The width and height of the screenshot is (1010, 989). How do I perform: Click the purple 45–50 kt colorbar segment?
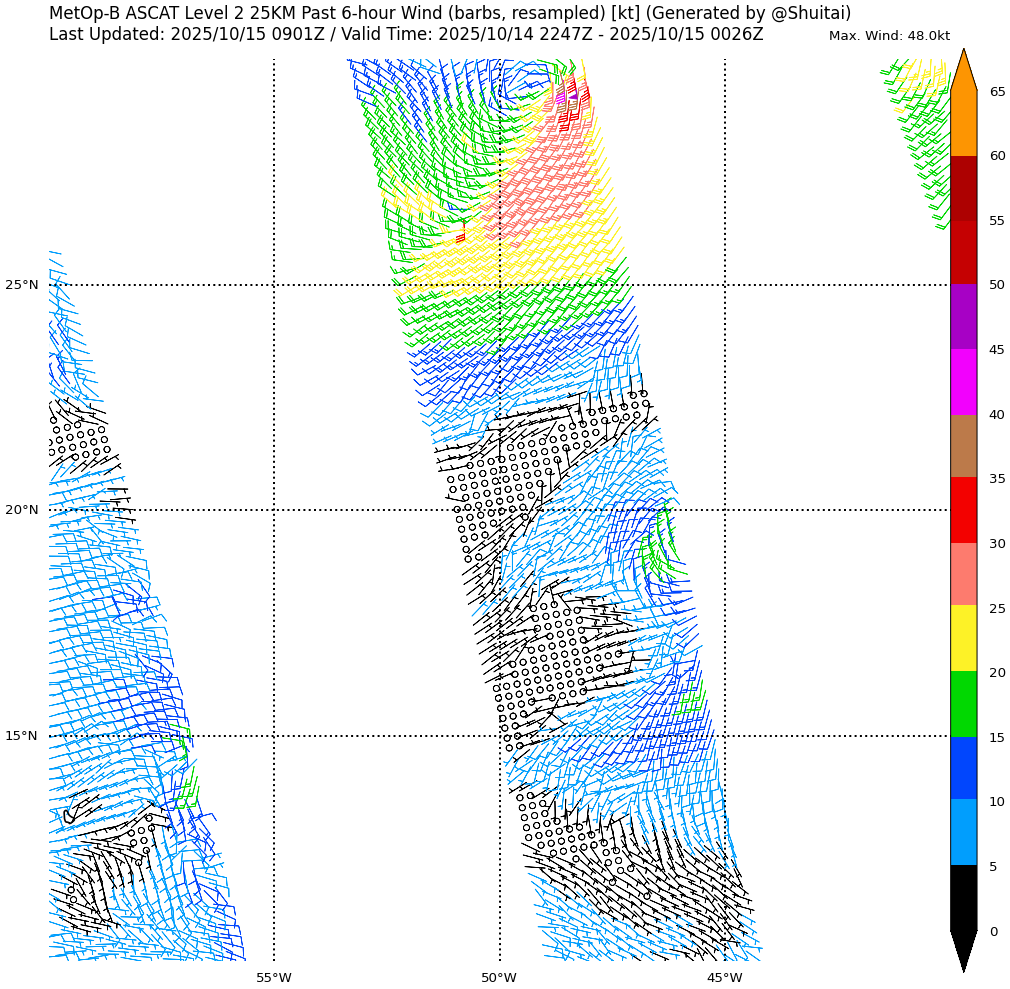(x=963, y=316)
